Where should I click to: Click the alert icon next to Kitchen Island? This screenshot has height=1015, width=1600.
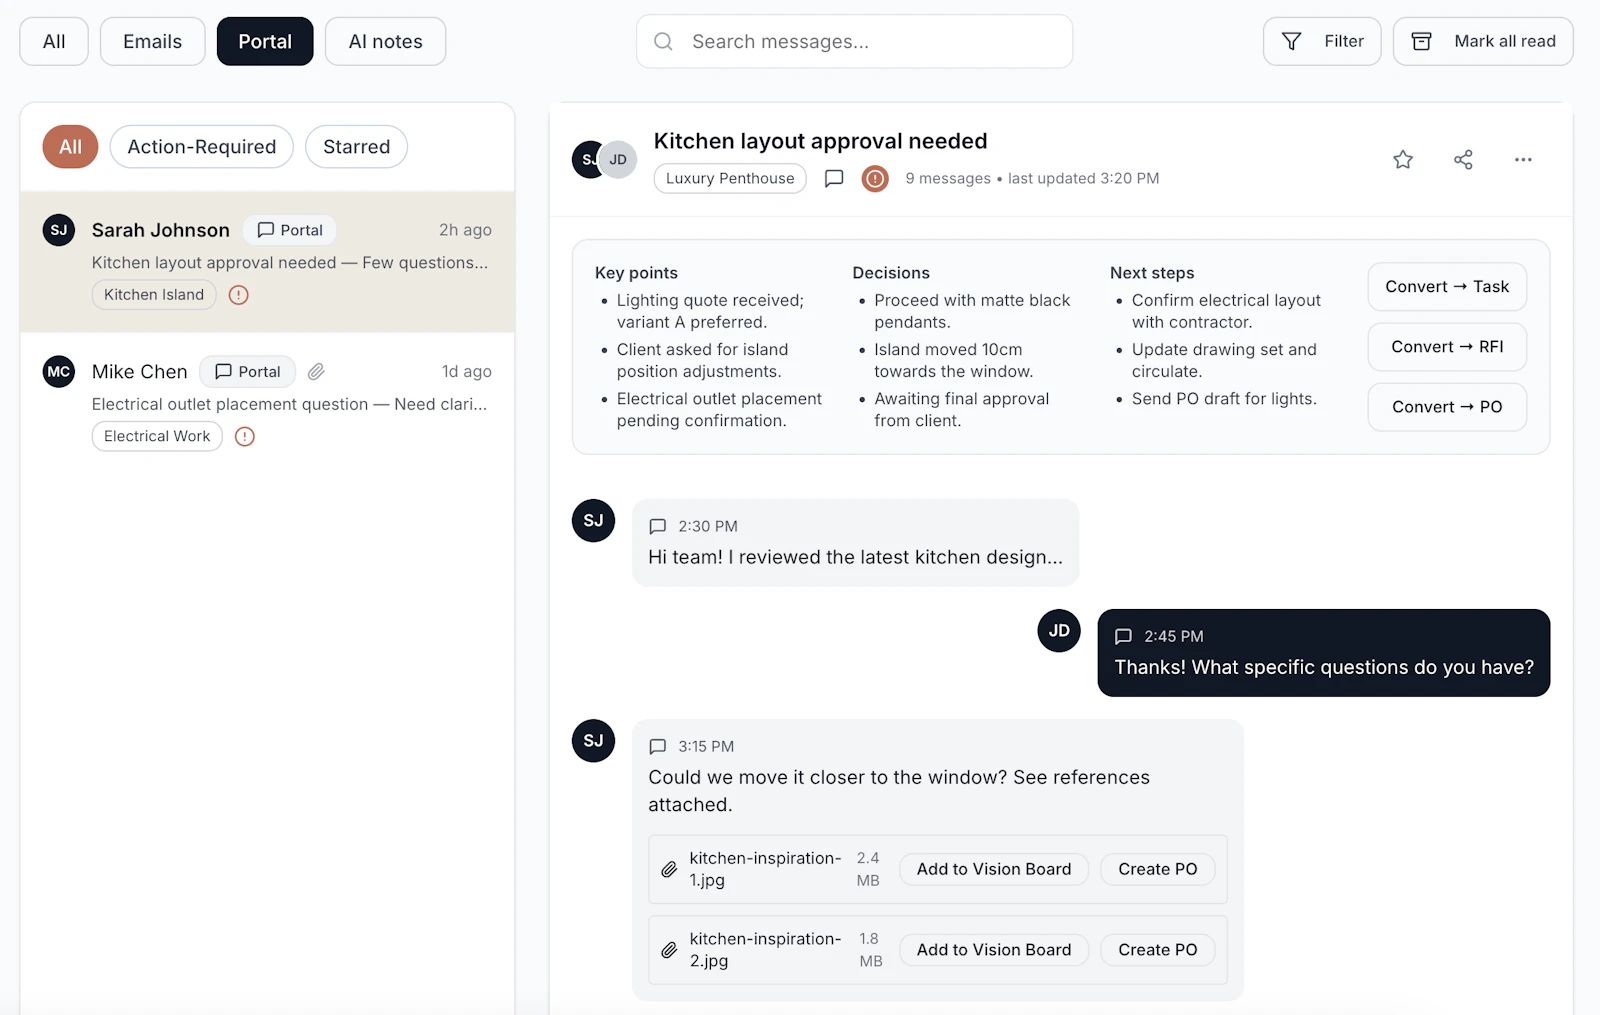(x=239, y=295)
